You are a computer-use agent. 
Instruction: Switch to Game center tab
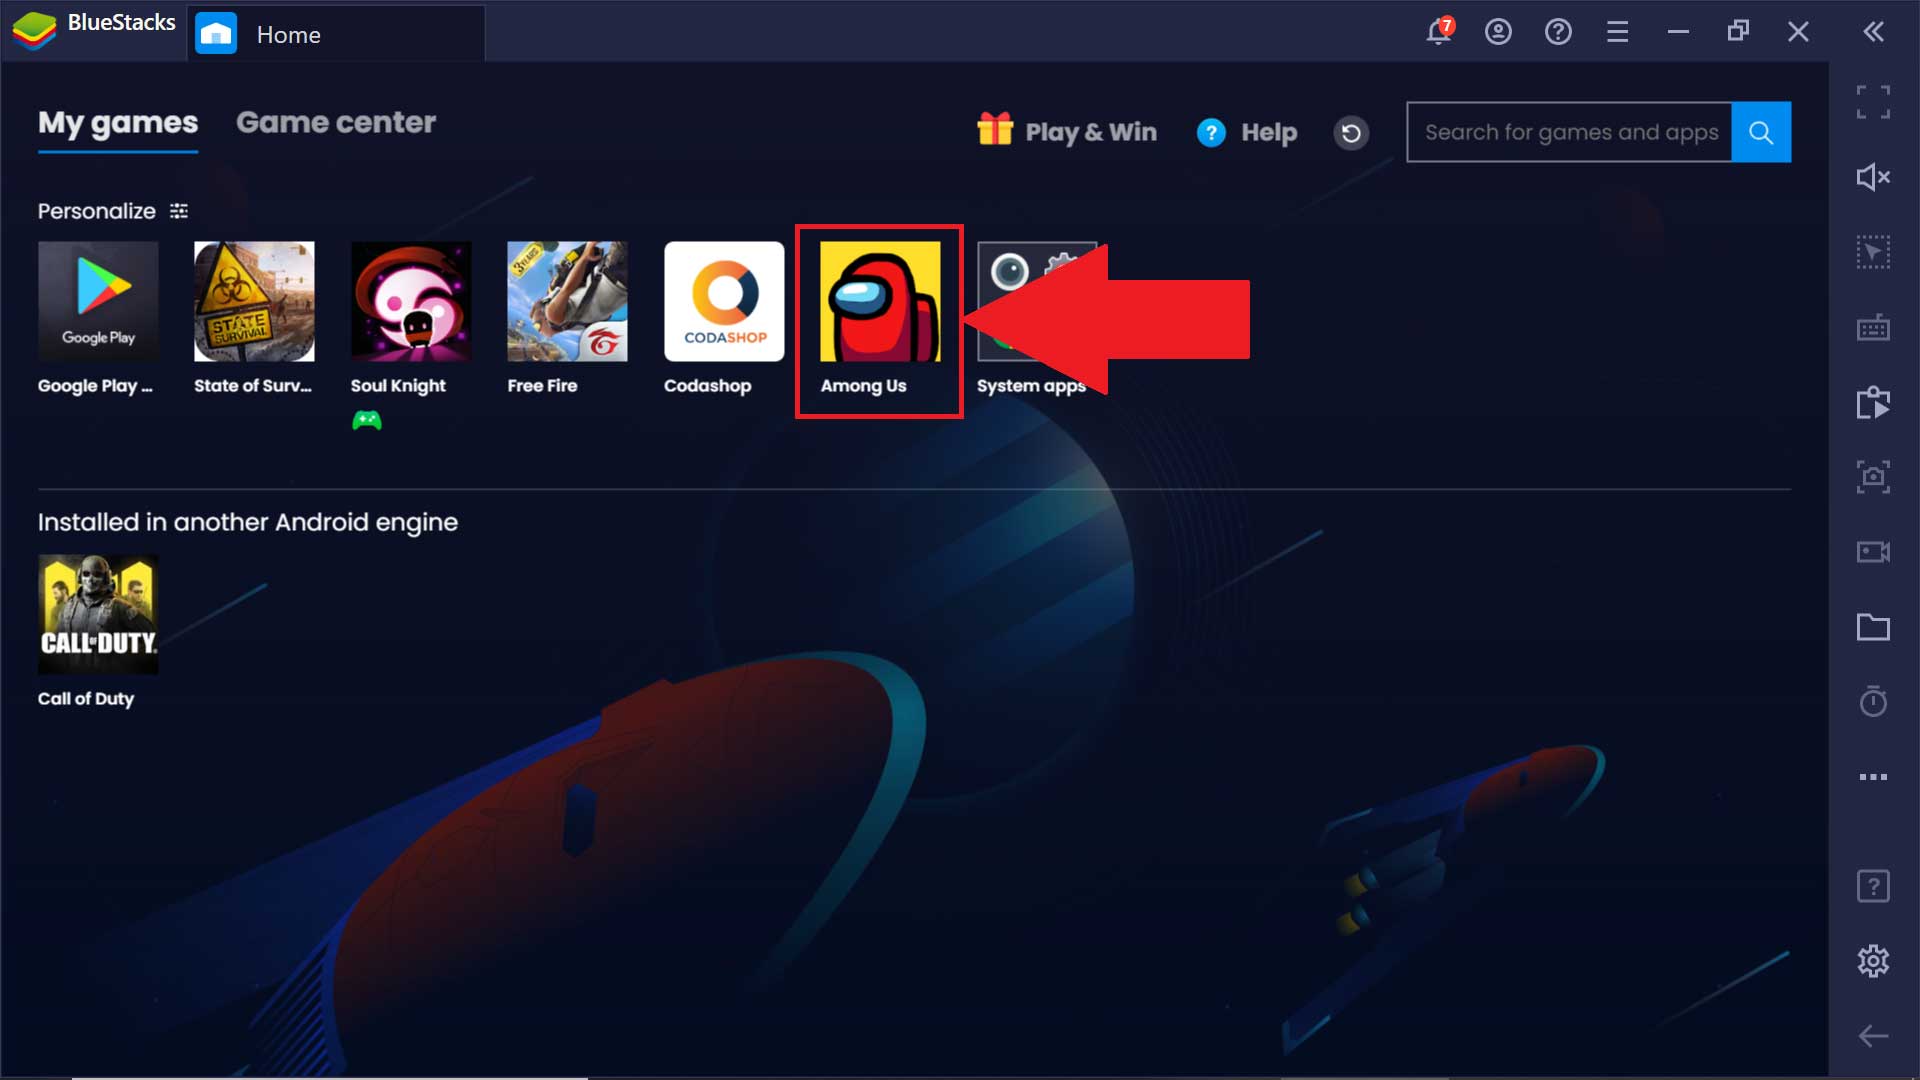point(336,123)
